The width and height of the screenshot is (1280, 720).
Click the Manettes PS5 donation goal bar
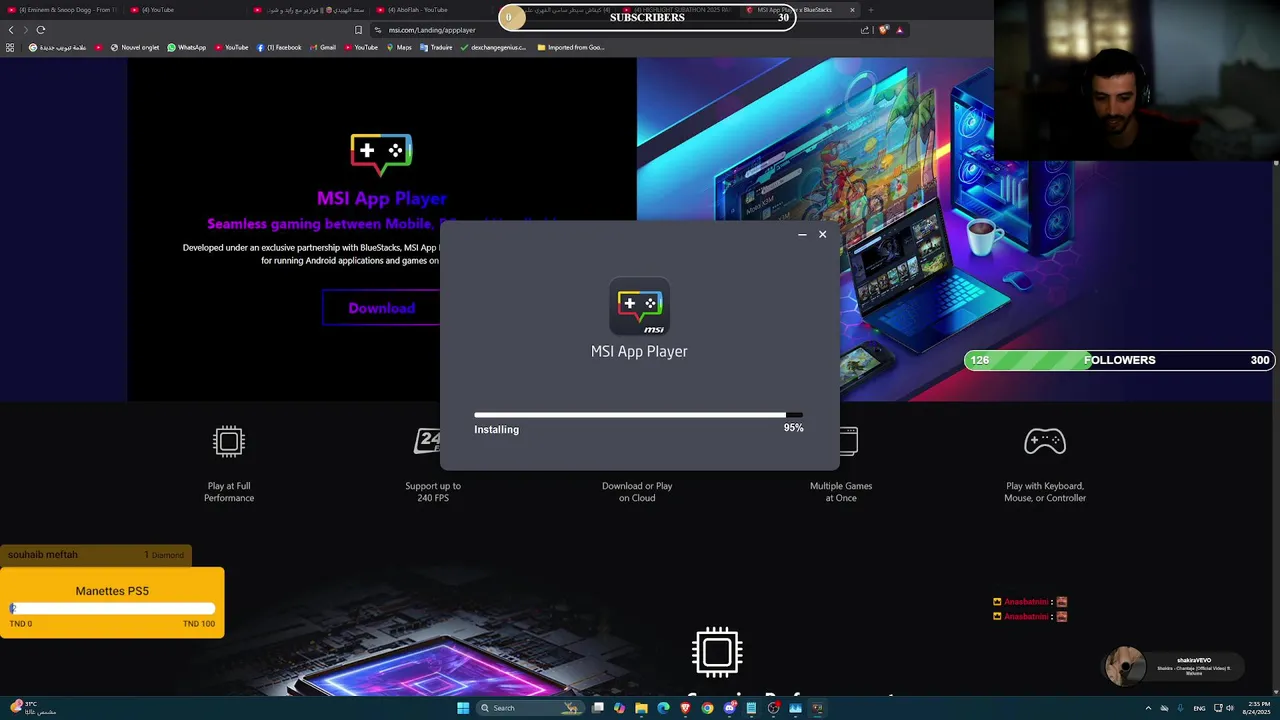112,608
